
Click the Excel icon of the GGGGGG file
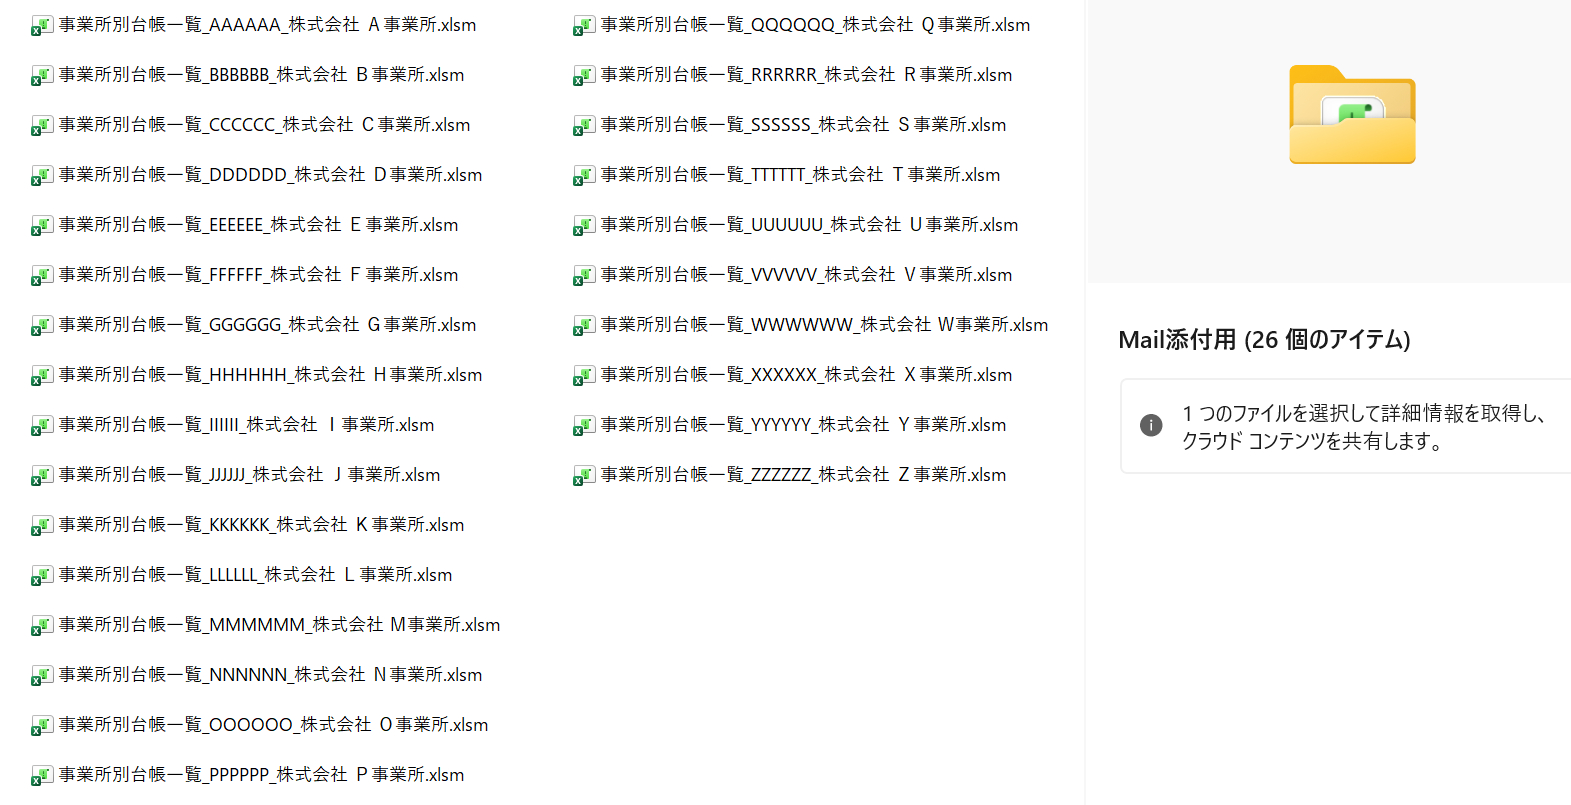pos(42,325)
